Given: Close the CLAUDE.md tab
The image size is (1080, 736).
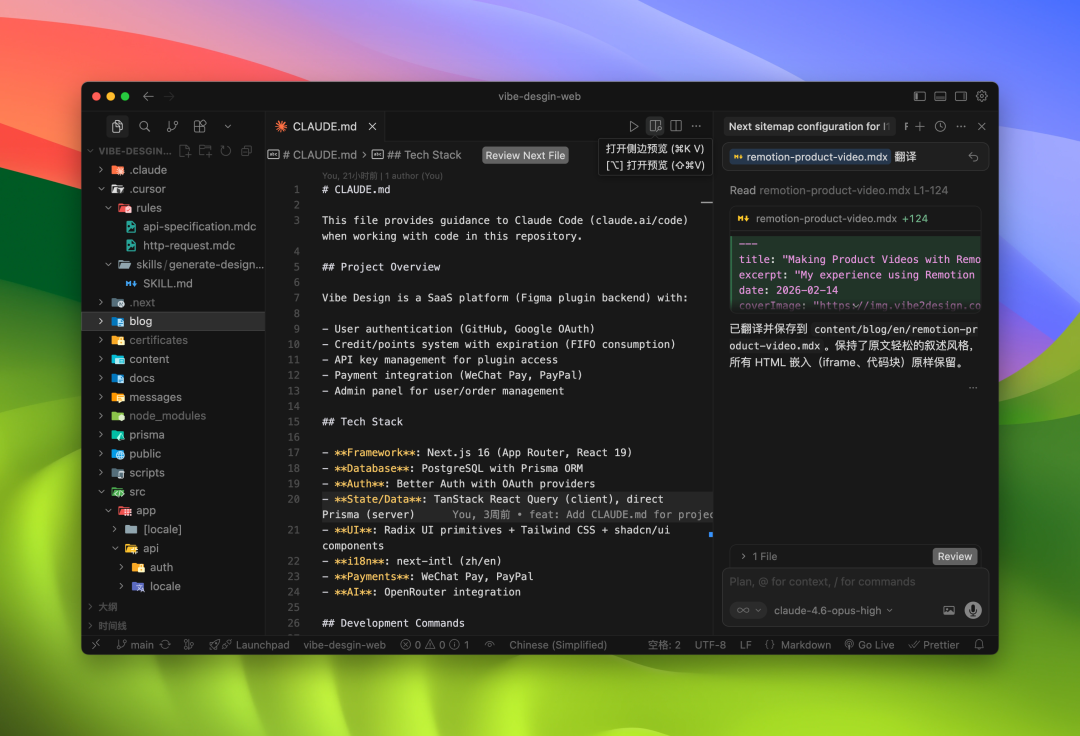Looking at the screenshot, I should 372,127.
